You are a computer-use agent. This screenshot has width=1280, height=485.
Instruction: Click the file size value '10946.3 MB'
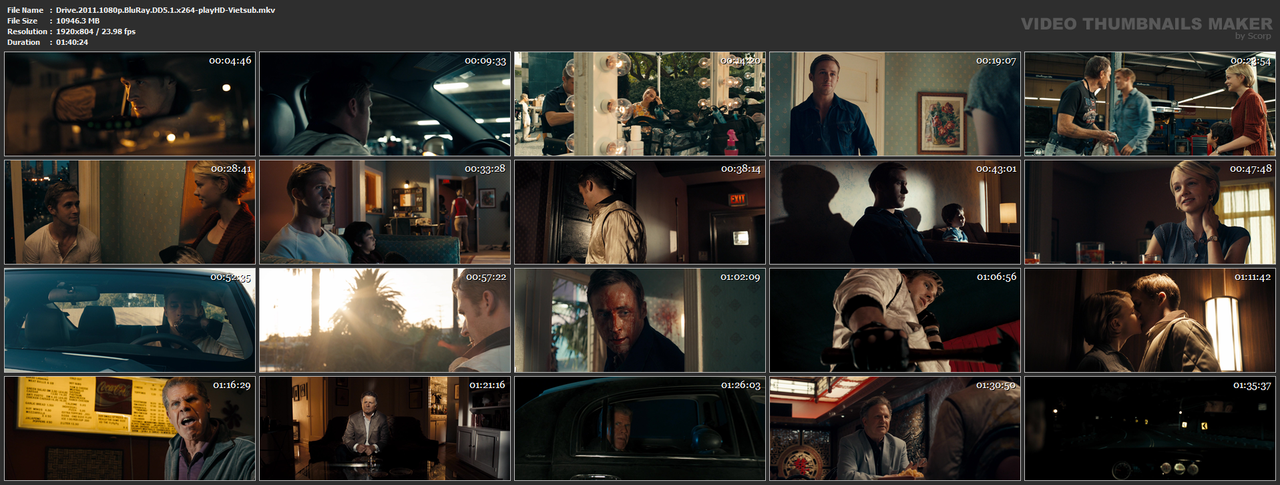(78, 21)
